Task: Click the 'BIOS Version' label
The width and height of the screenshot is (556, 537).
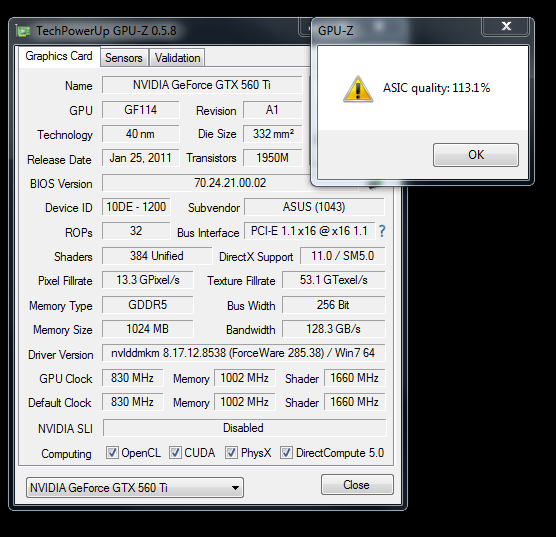Action: [x=61, y=184]
